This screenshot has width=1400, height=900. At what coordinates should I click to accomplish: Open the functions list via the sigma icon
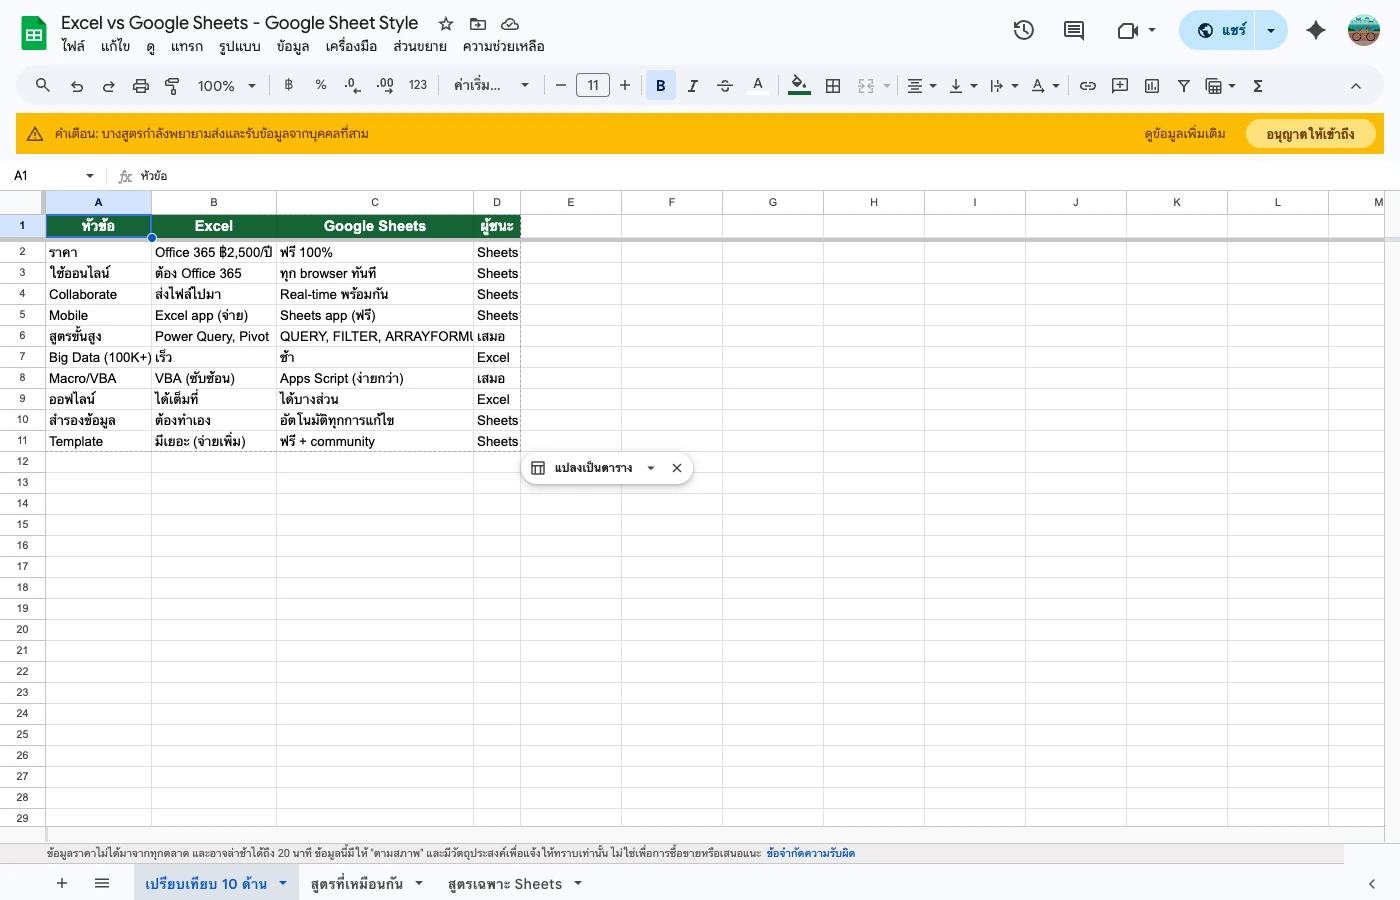(1257, 85)
